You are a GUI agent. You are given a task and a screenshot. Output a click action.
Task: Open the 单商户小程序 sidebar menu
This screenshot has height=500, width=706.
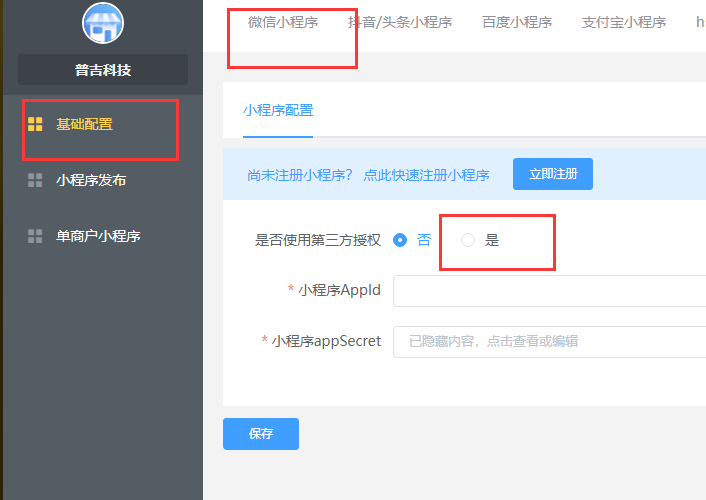tap(98, 236)
